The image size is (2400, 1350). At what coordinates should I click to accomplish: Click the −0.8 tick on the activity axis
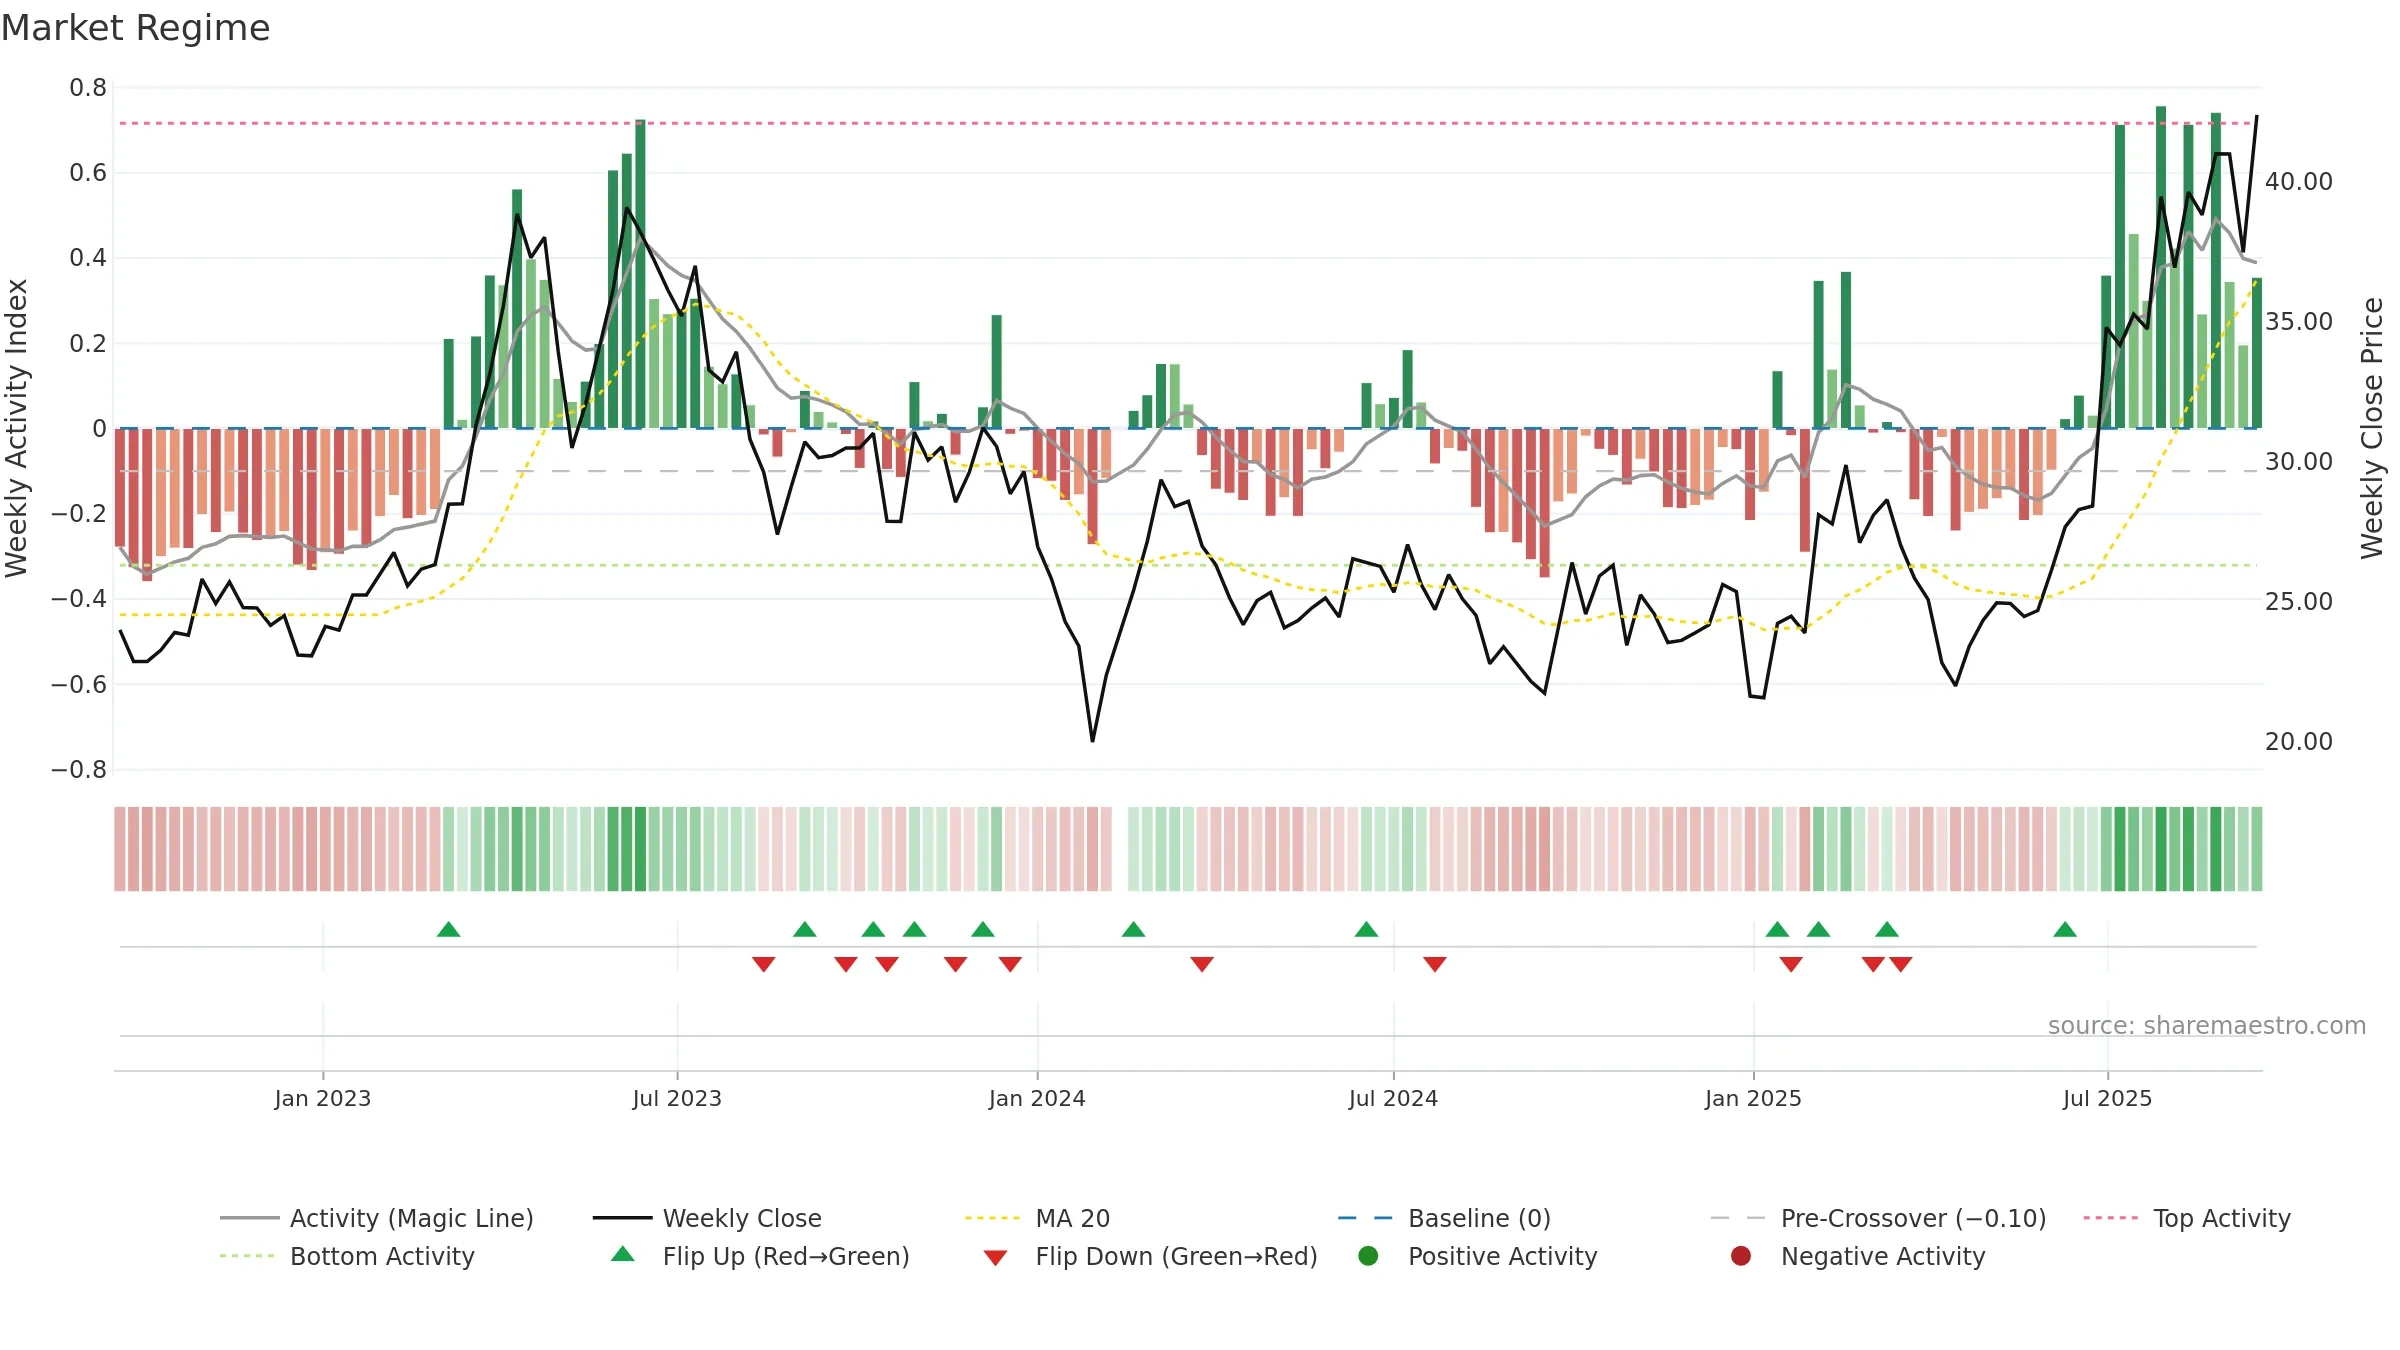pos(79,770)
